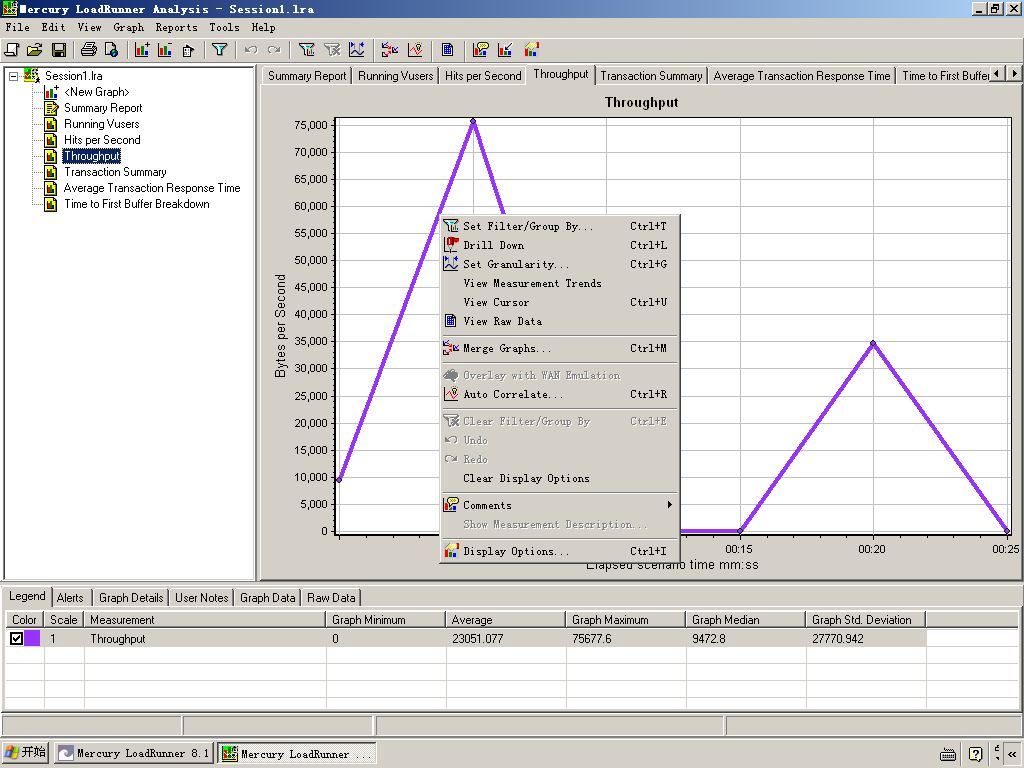Switch to the Alerts tab
This screenshot has width=1024, height=768.
(70, 598)
